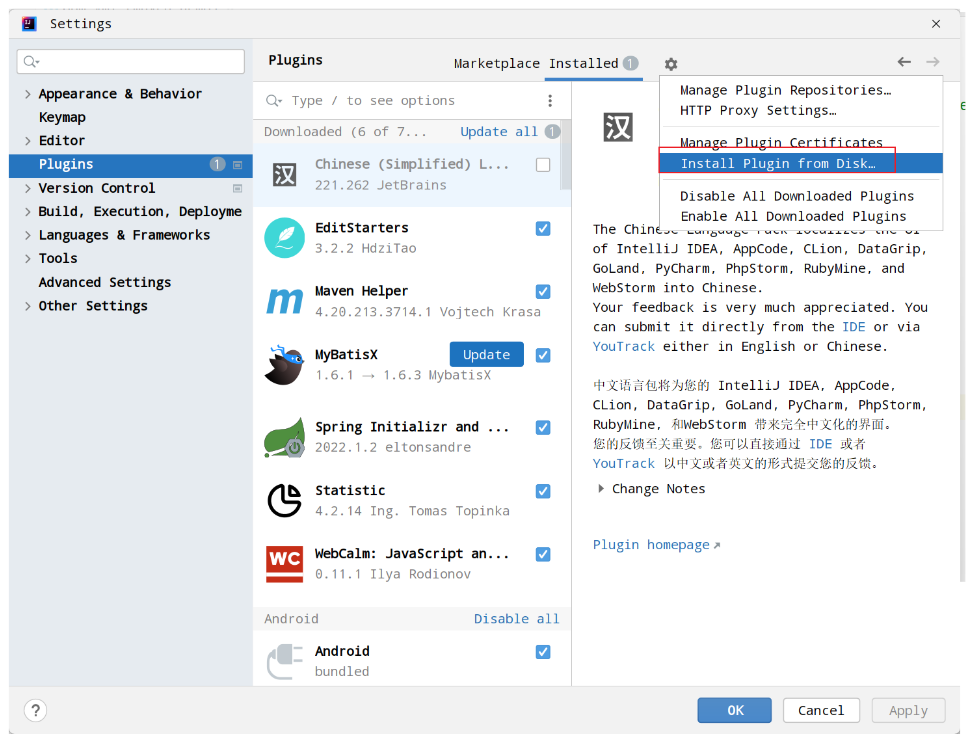Expand the Other Settings node
The width and height of the screenshot is (966, 736).
[28, 306]
